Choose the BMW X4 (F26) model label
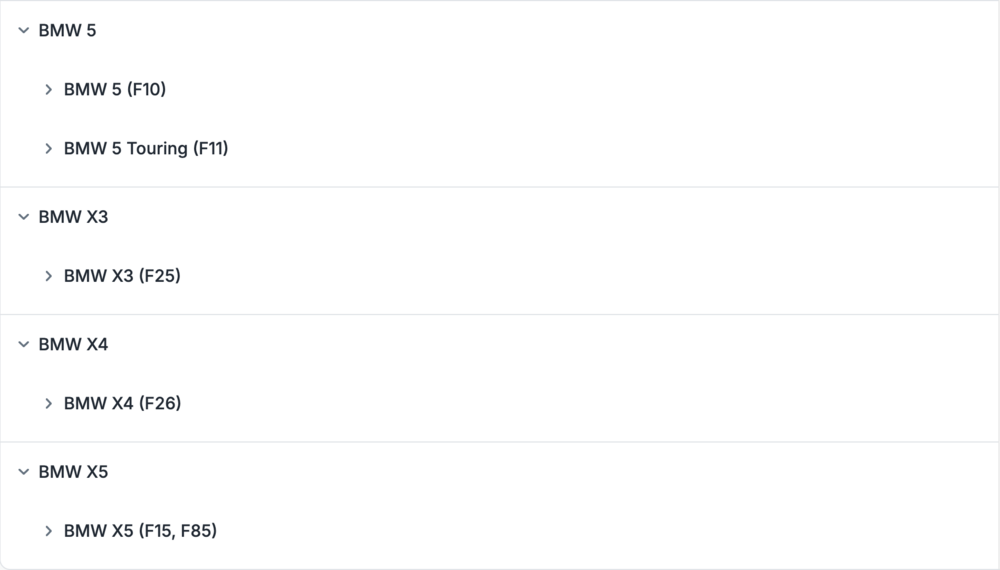1000x570 pixels. pos(122,404)
